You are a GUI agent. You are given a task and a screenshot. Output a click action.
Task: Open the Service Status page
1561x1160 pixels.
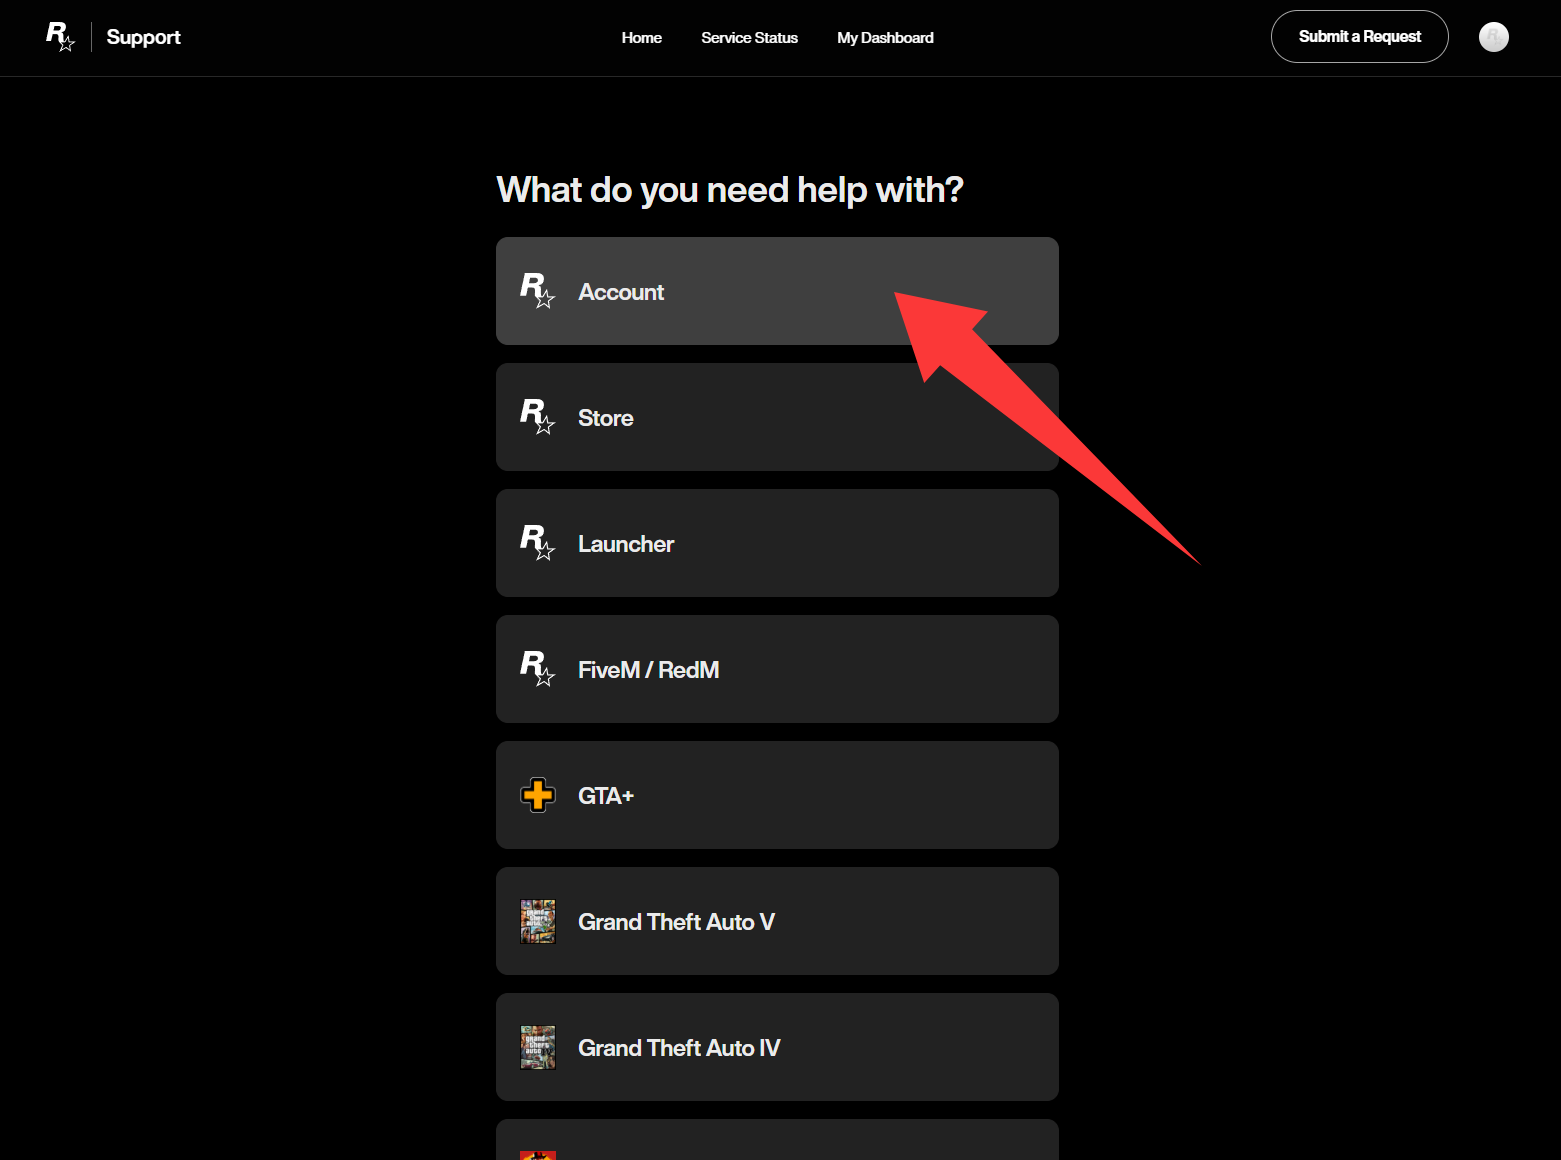(x=749, y=38)
